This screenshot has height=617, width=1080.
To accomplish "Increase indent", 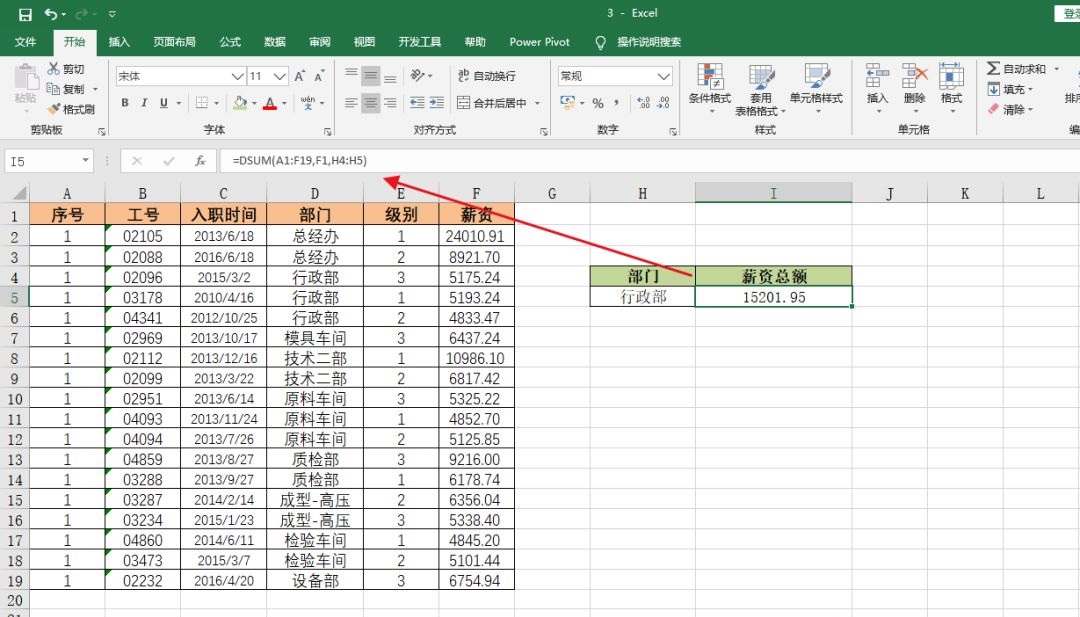I will pyautogui.click(x=437, y=103).
